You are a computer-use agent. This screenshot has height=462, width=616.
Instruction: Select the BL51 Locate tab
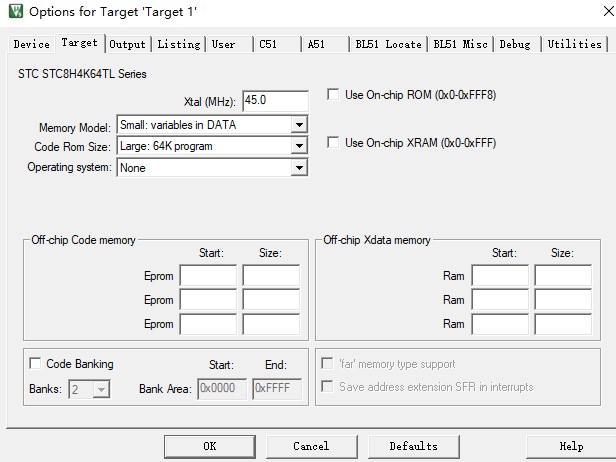388,44
